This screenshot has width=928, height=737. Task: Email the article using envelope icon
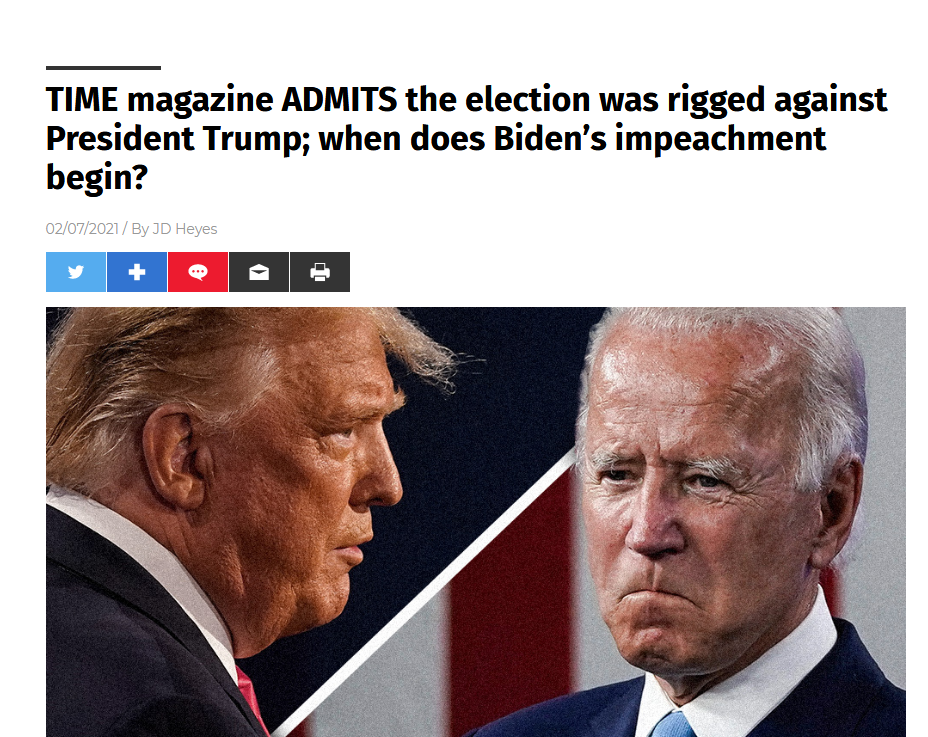[259, 272]
